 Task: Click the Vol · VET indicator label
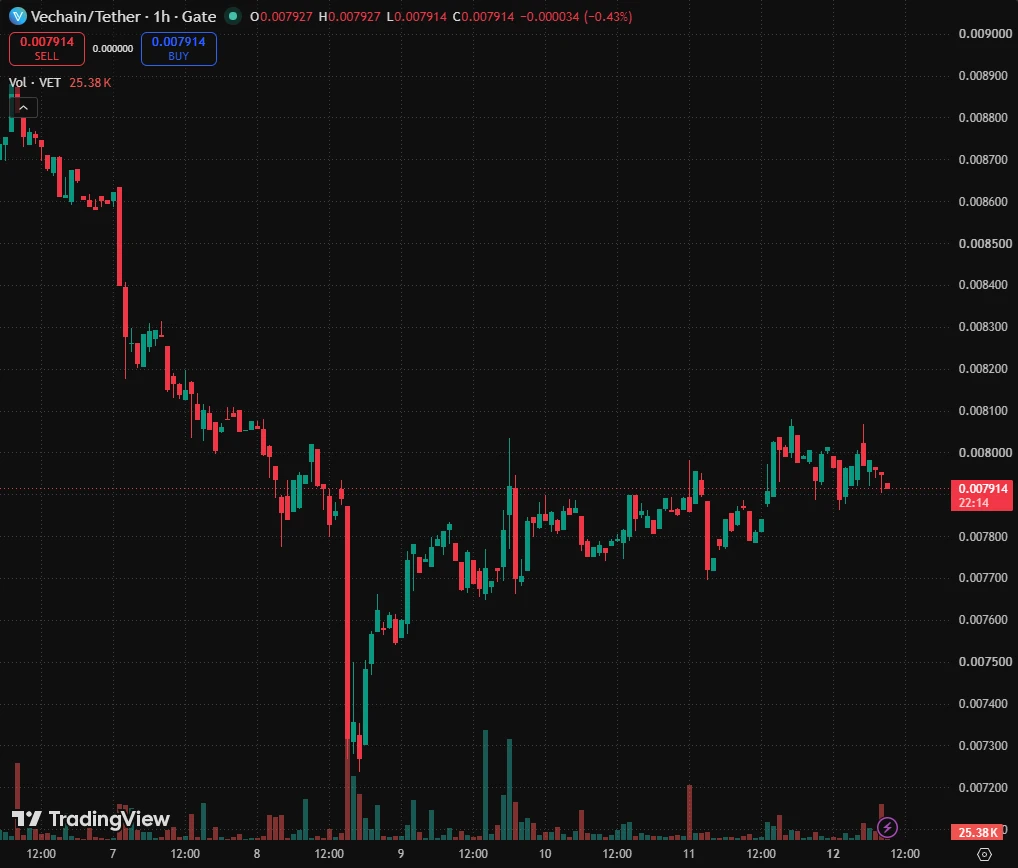34,82
